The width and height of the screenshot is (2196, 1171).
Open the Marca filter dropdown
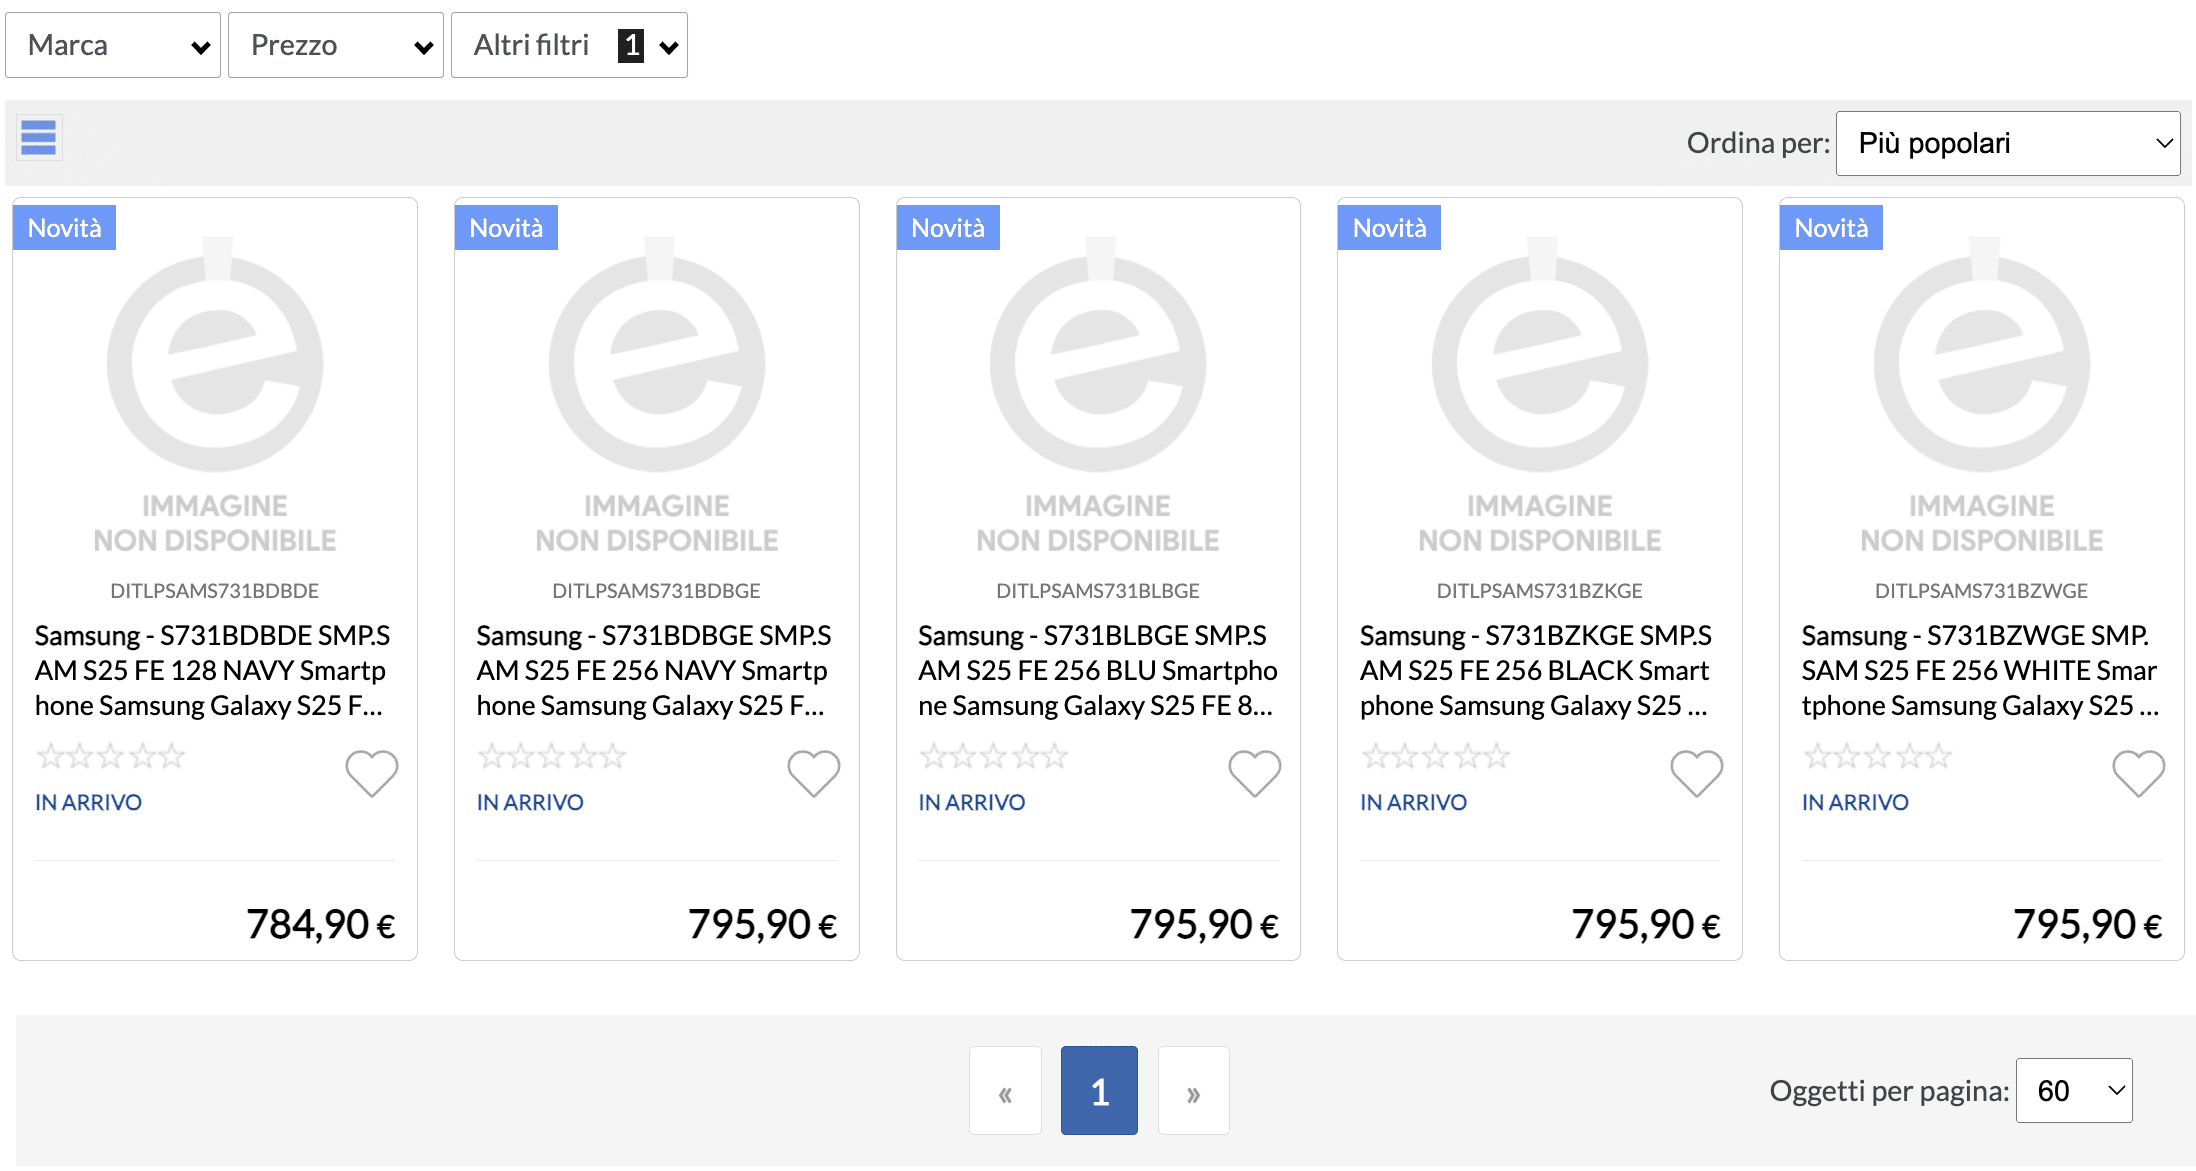(x=112, y=44)
